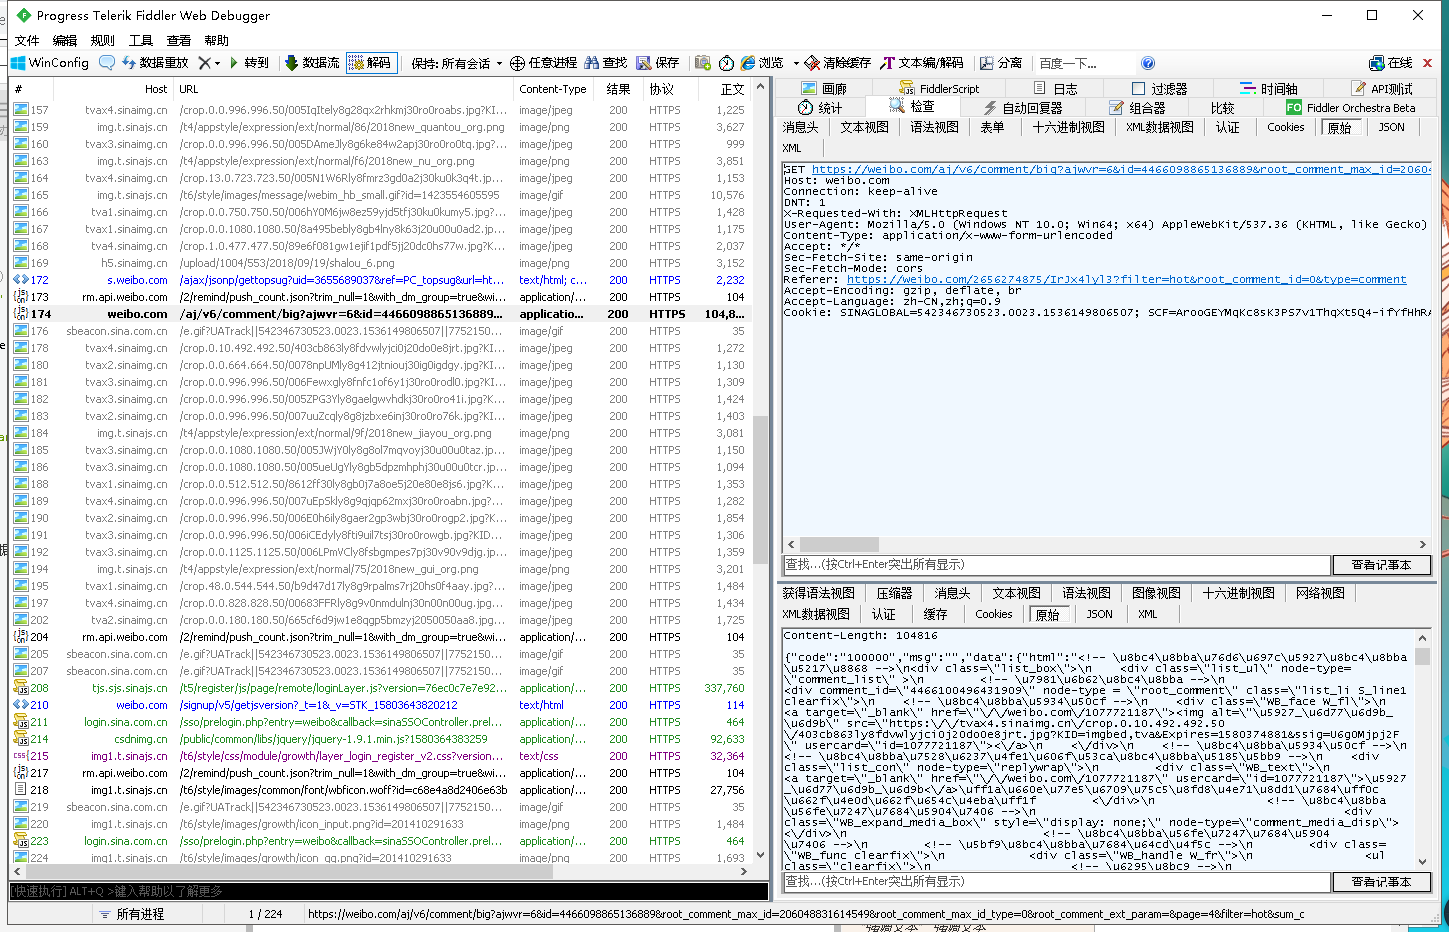This screenshot has height=932, width=1449.
Task: Switch to the 画廊 gallery tab
Action: pyautogui.click(x=825, y=88)
